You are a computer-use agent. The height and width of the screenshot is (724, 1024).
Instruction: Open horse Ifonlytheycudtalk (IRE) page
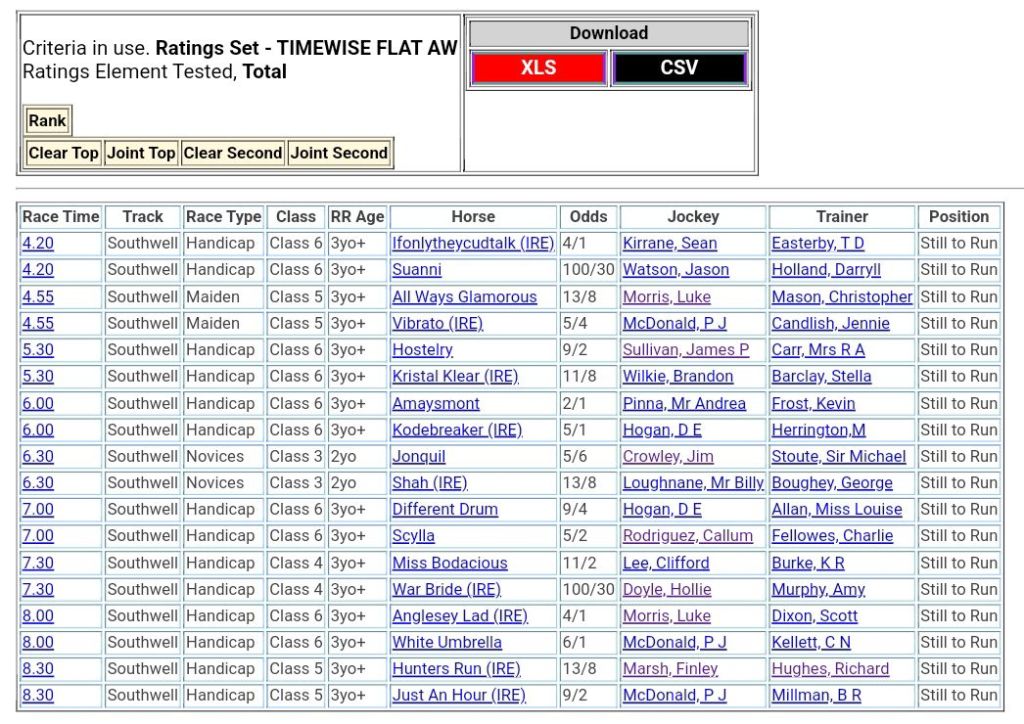(x=472, y=243)
